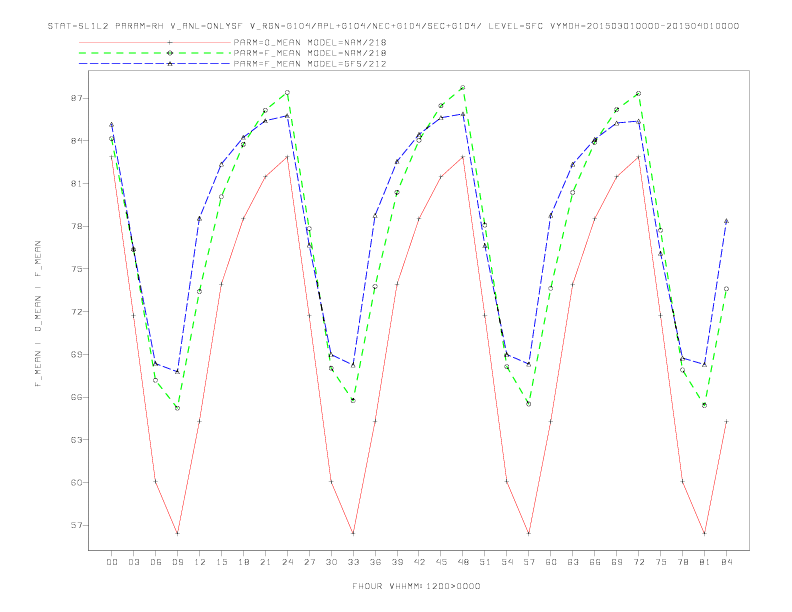The height and width of the screenshot is (612, 792).
Task: Click y-axis tick value 81
Action: pos(77,183)
